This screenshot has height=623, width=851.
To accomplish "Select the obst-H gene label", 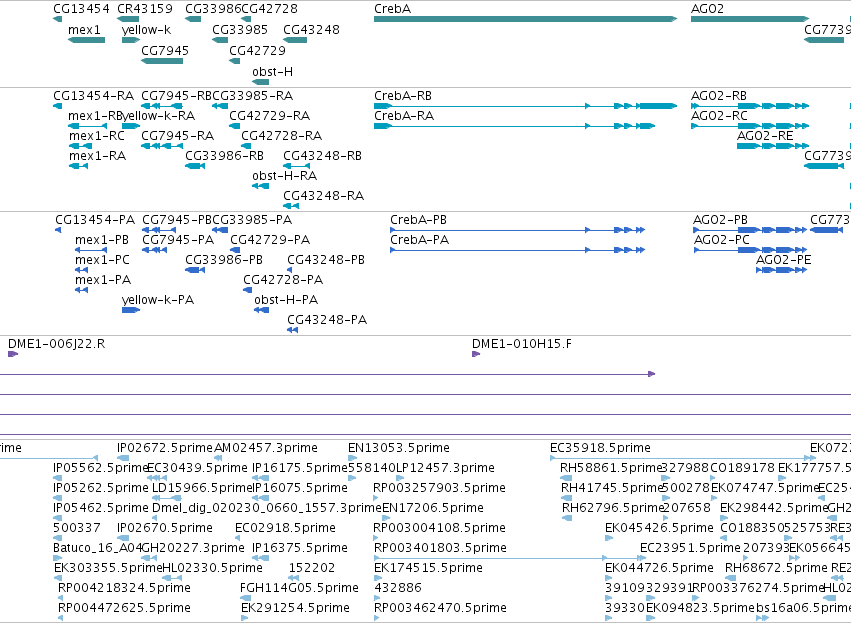I will point(272,72).
